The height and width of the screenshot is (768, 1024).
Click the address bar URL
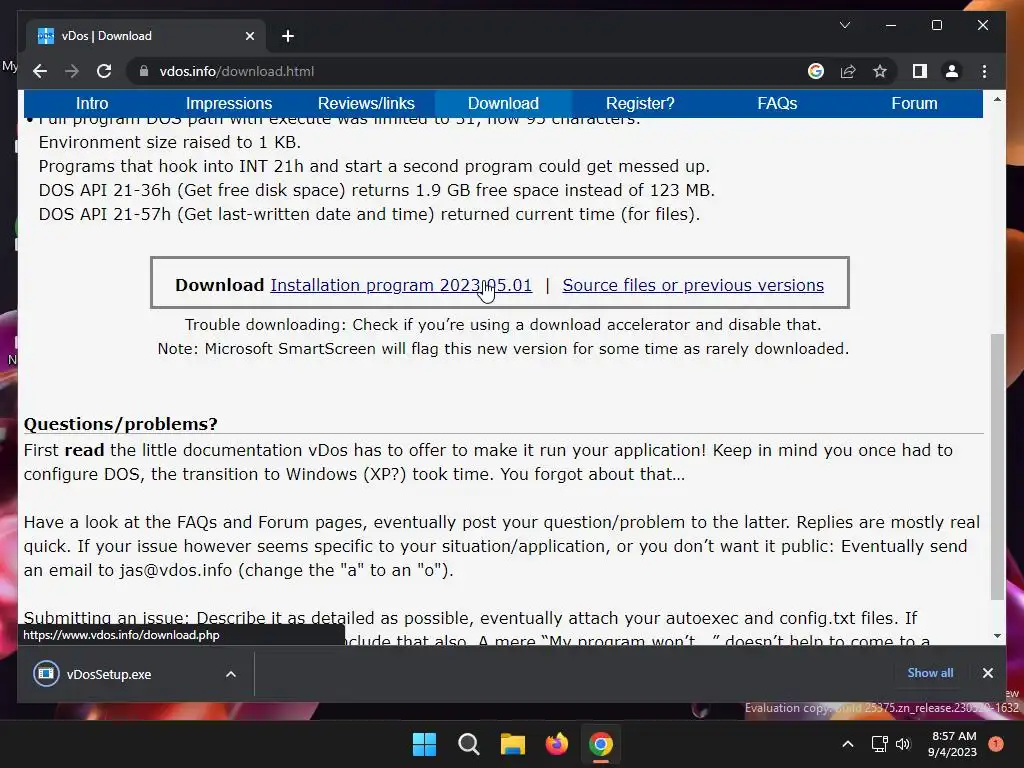[x=236, y=71]
